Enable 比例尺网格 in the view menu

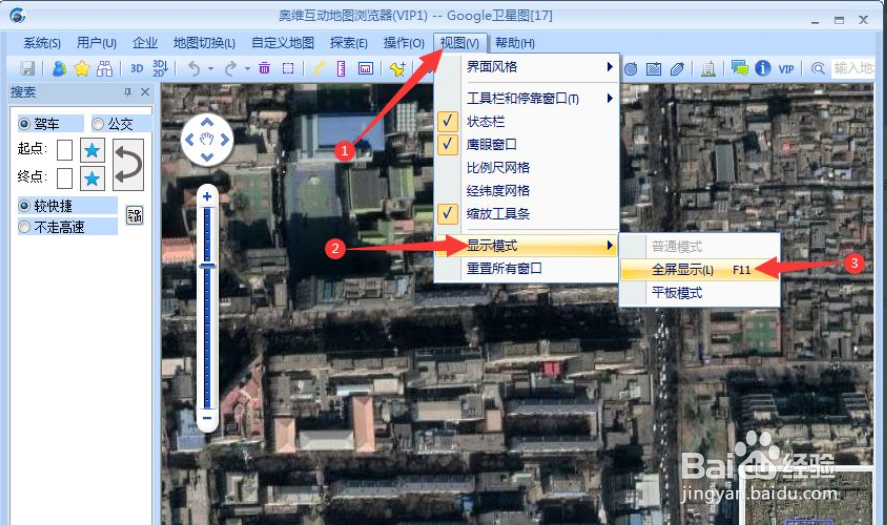tap(526, 167)
